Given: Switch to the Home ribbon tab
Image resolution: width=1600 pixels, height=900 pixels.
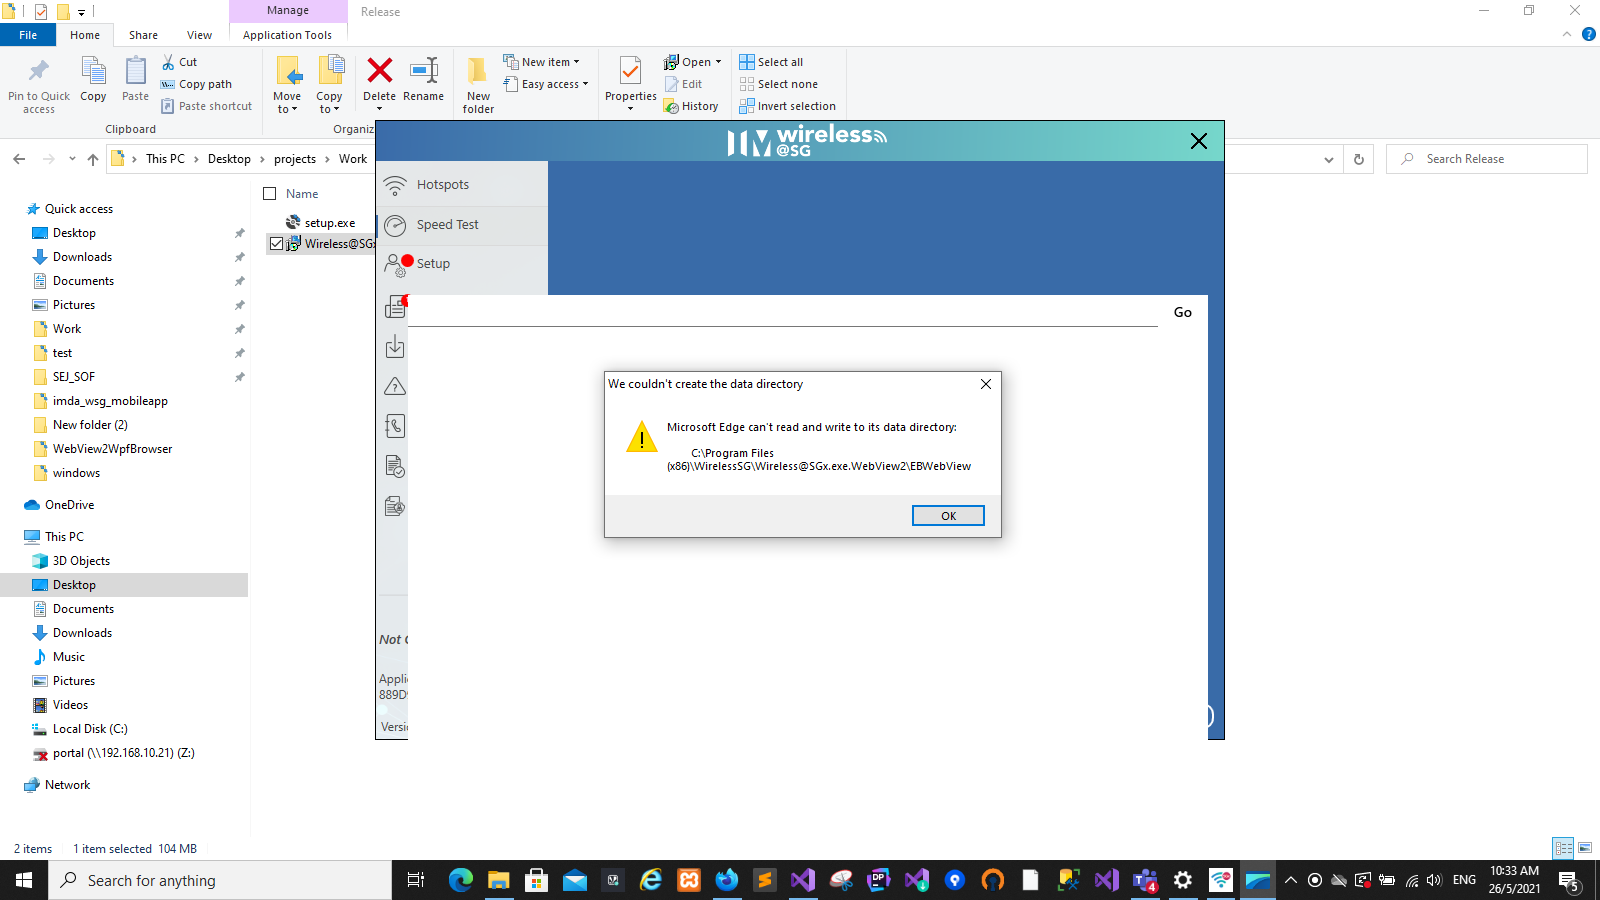Looking at the screenshot, I should 85,35.
